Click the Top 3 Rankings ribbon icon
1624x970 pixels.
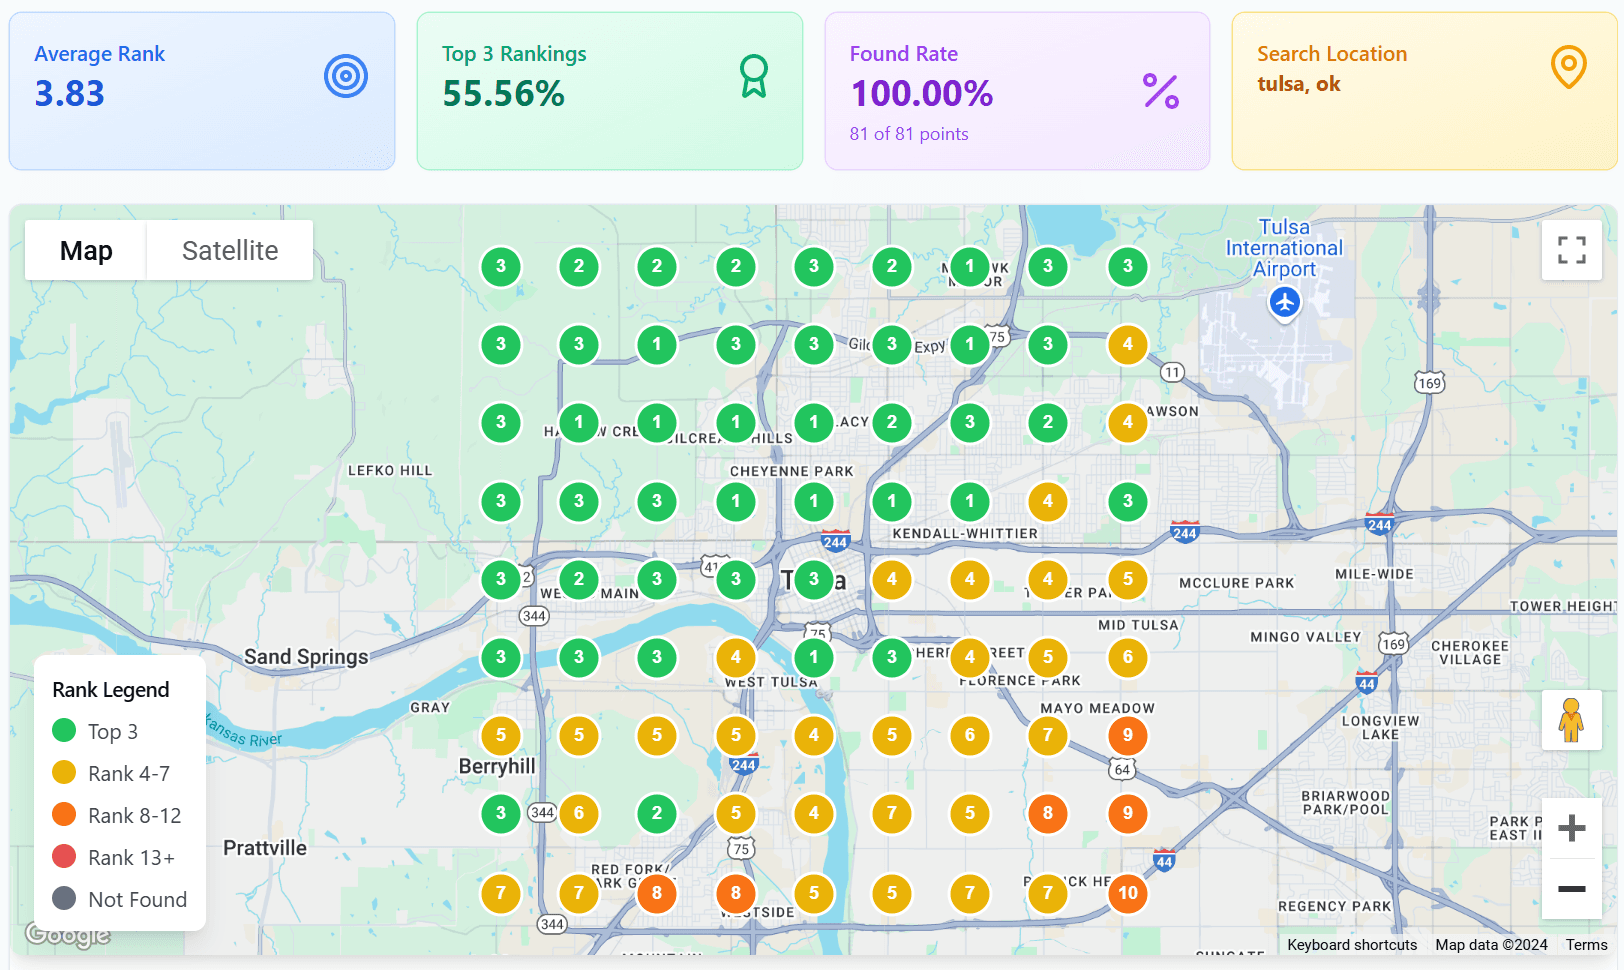click(754, 76)
